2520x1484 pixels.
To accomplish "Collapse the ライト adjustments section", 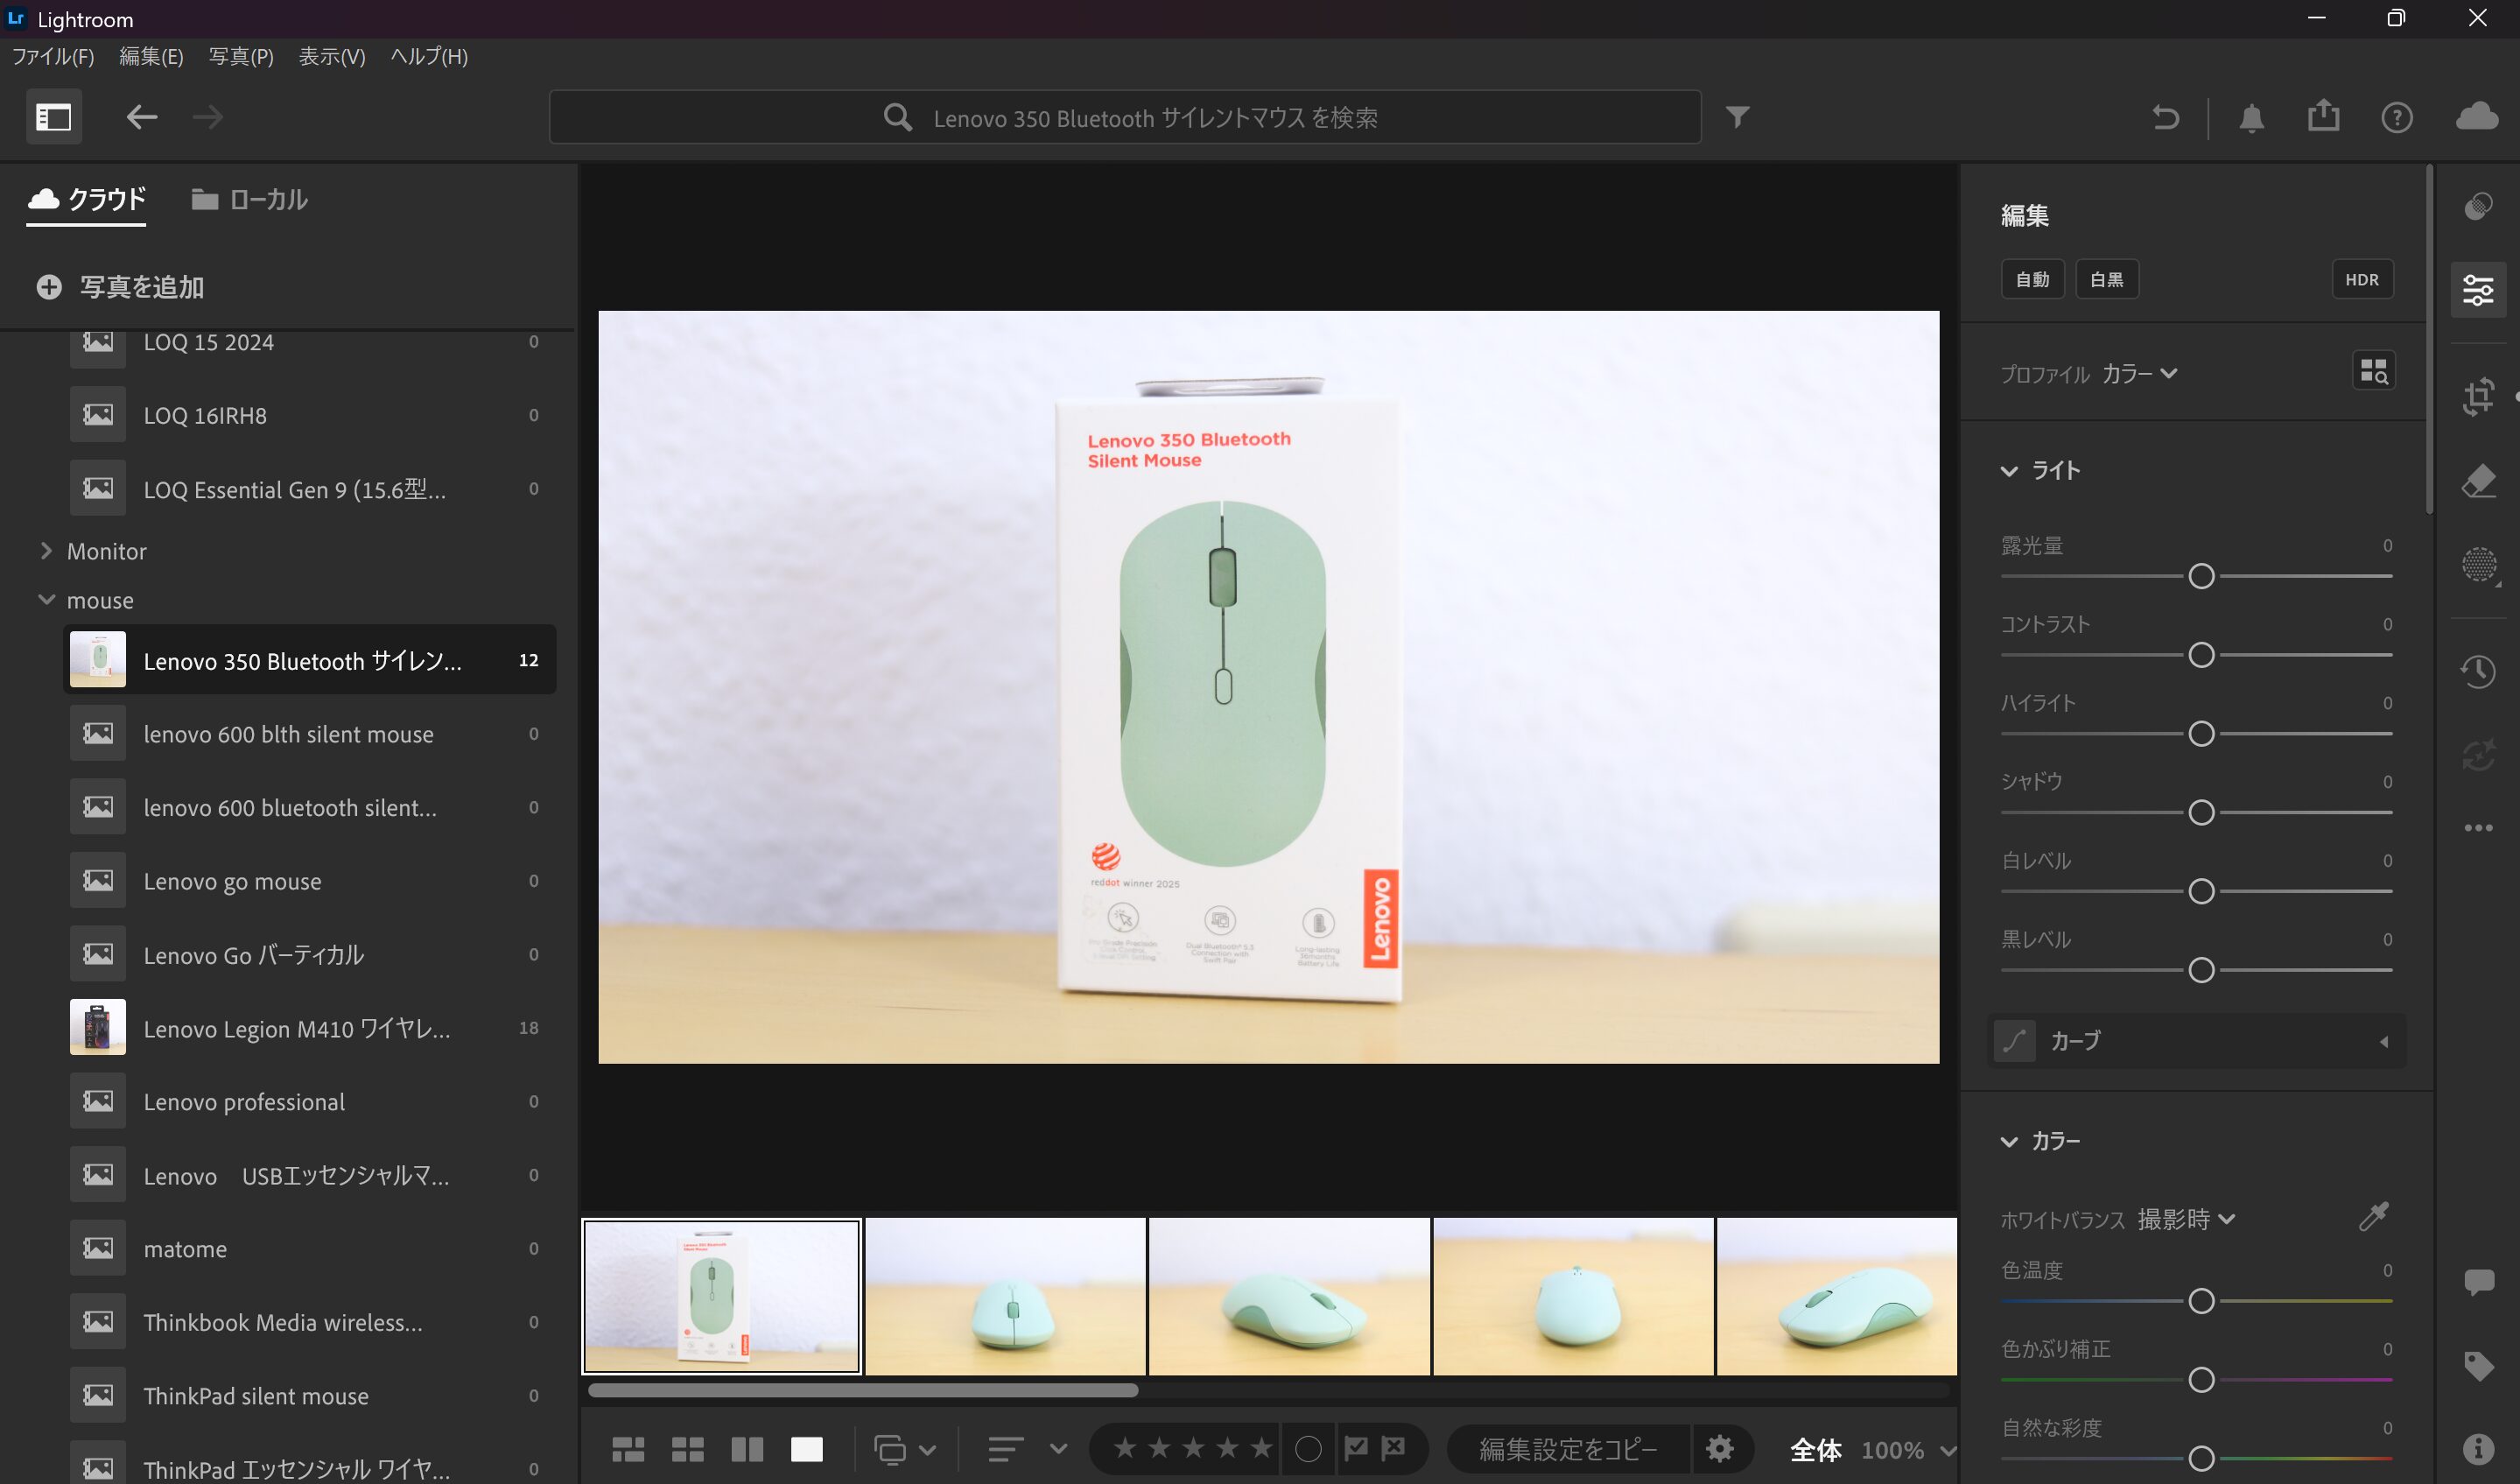I will (2011, 470).
